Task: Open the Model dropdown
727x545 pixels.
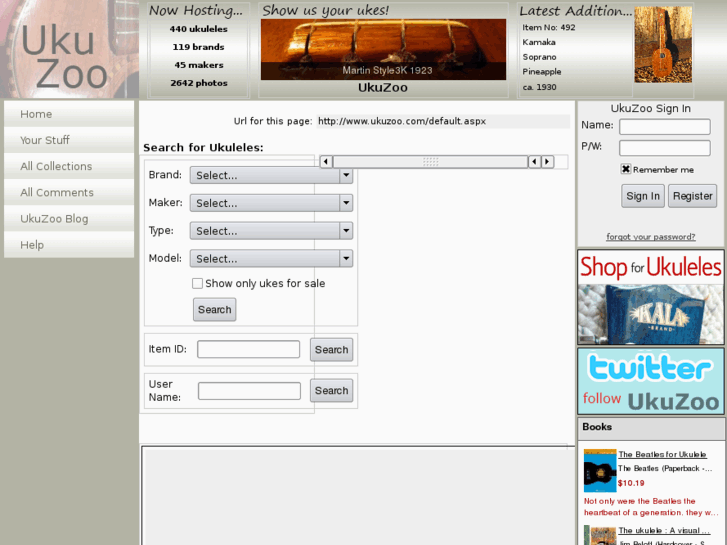Action: pyautogui.click(x=271, y=259)
